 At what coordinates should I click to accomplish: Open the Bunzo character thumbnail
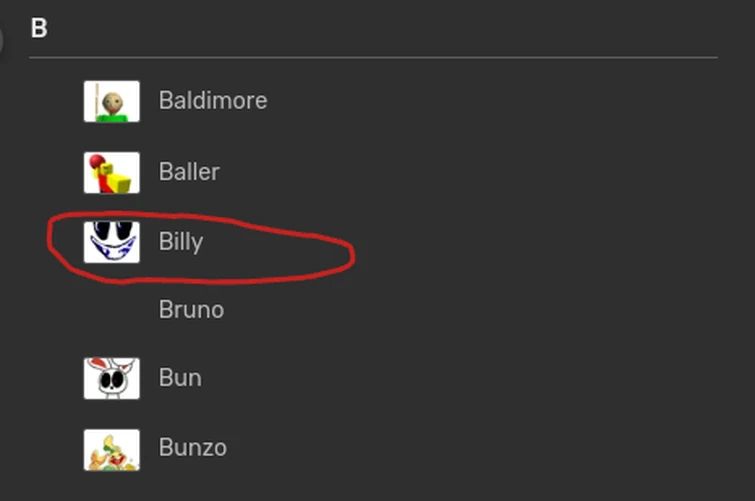[x=111, y=449]
